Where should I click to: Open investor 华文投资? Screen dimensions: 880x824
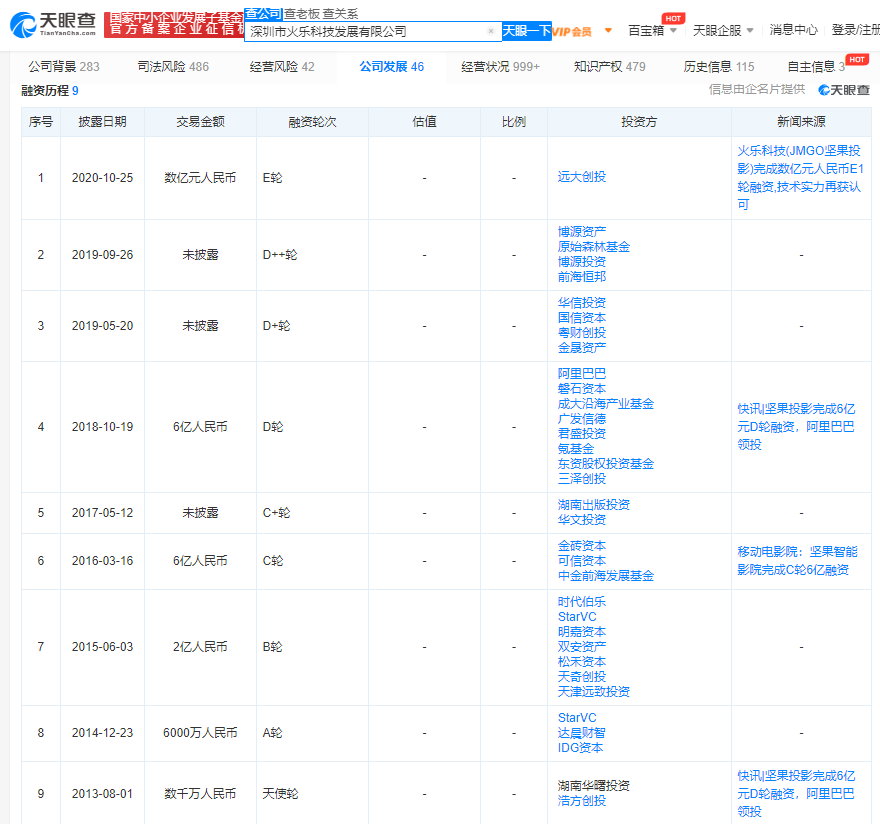click(x=581, y=520)
